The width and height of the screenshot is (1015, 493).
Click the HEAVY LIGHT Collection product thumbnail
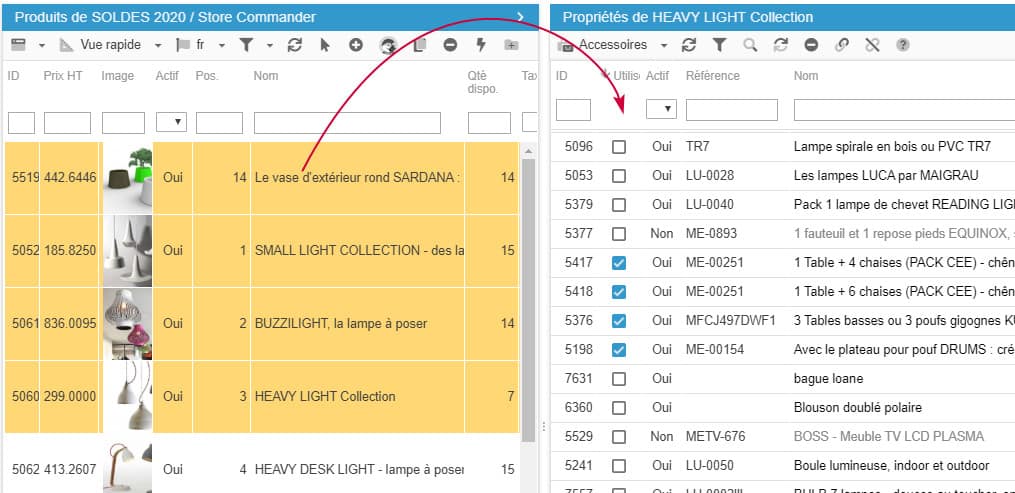126,396
